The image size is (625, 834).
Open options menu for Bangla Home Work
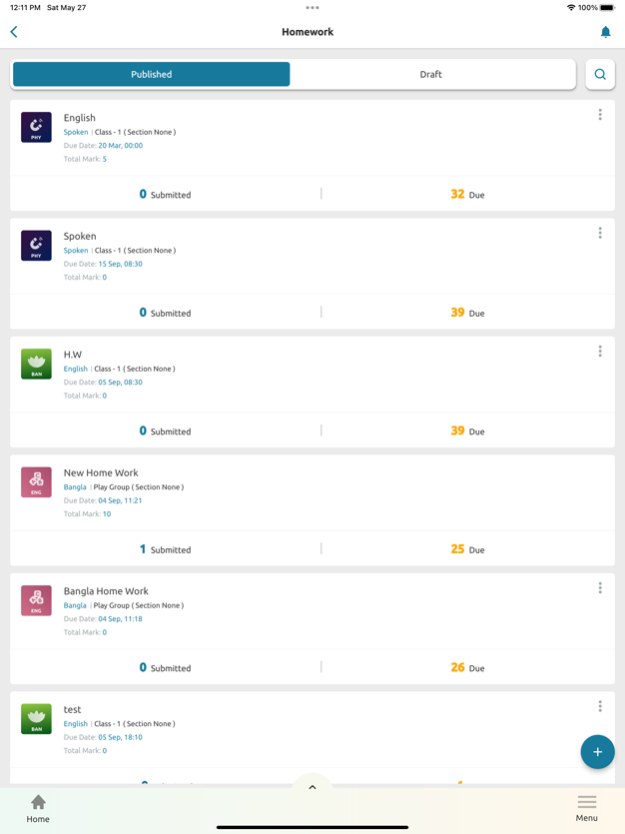coord(600,588)
